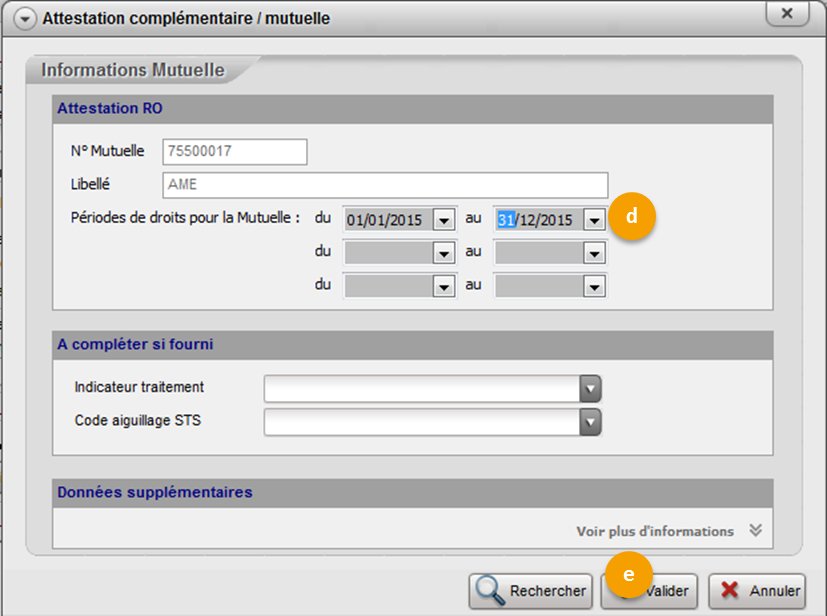Expand second row "au" date picker arrow
The width and height of the screenshot is (827, 616).
[595, 254]
